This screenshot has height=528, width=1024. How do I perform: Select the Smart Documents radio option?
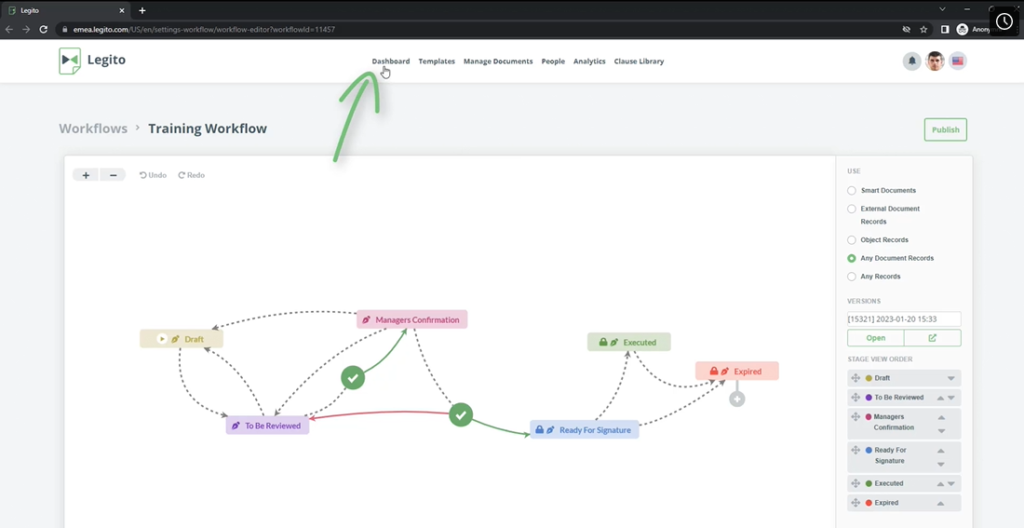tap(851, 190)
